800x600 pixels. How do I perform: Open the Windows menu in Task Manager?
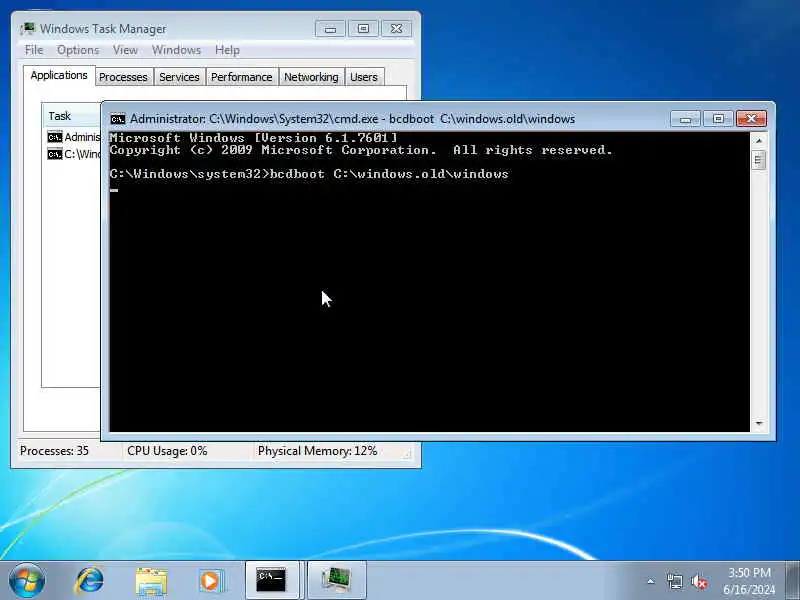pos(177,50)
